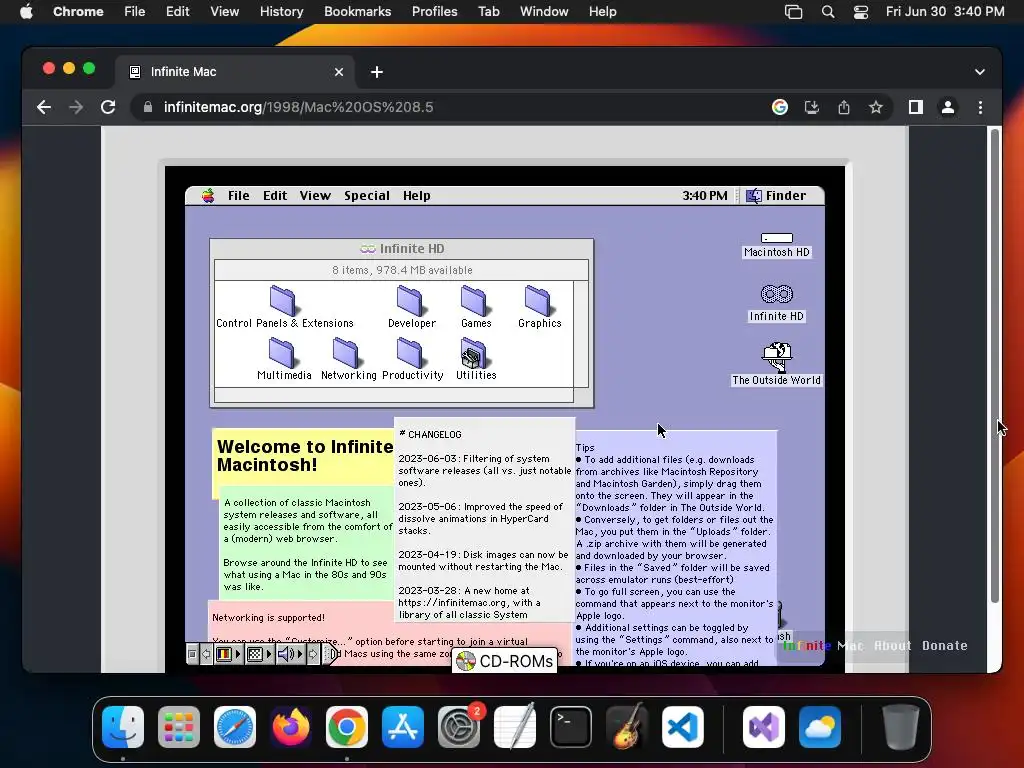Open the Finder application menu
Screen dimensions: 1024x768
[776, 195]
